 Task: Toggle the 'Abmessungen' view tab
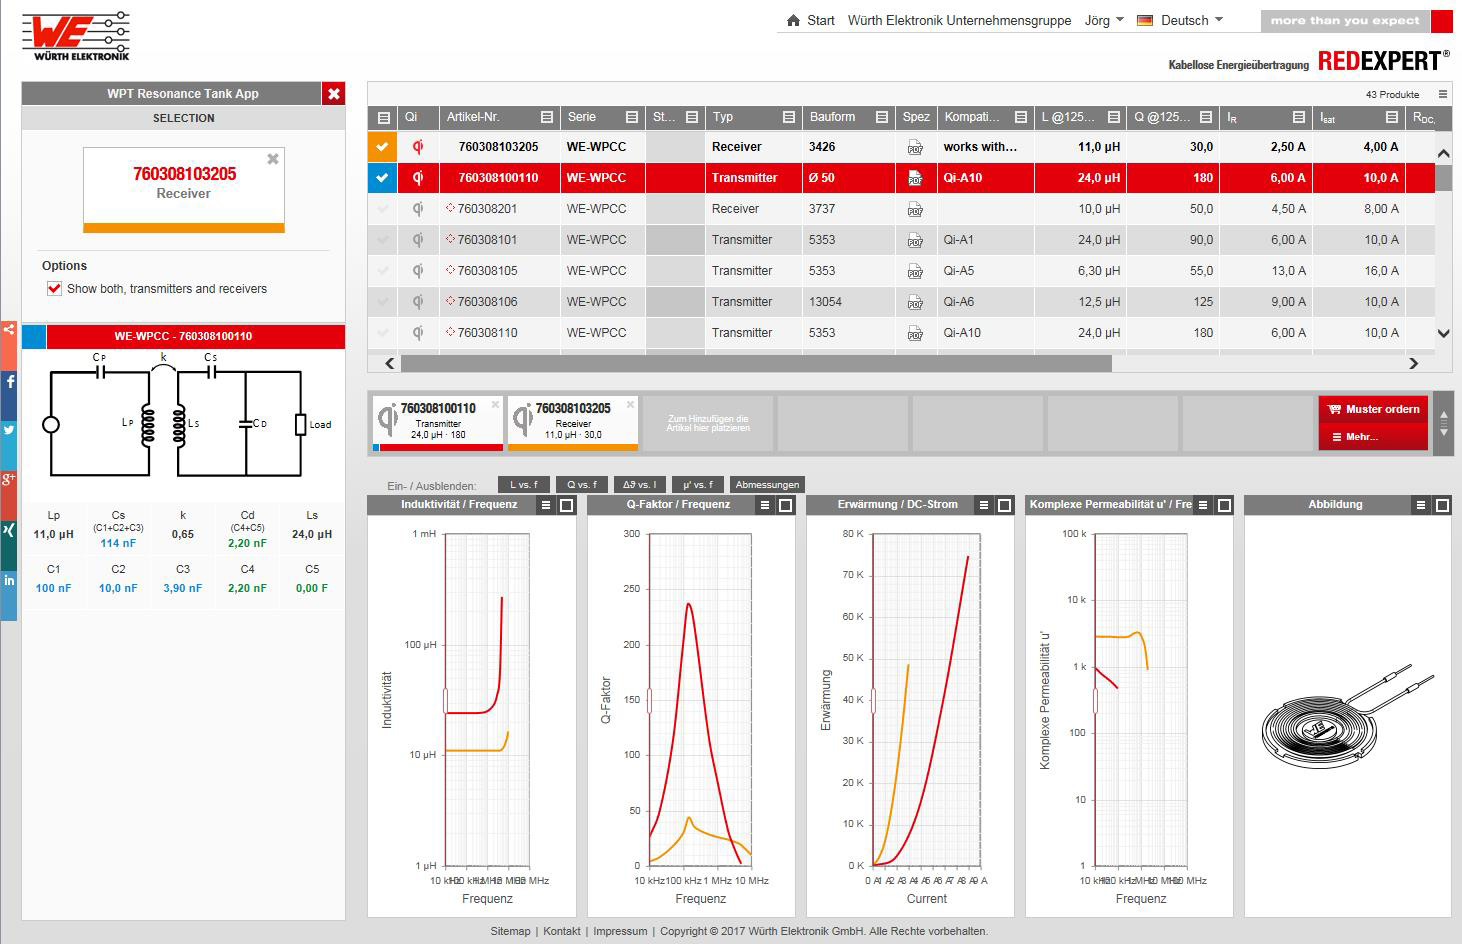767,485
